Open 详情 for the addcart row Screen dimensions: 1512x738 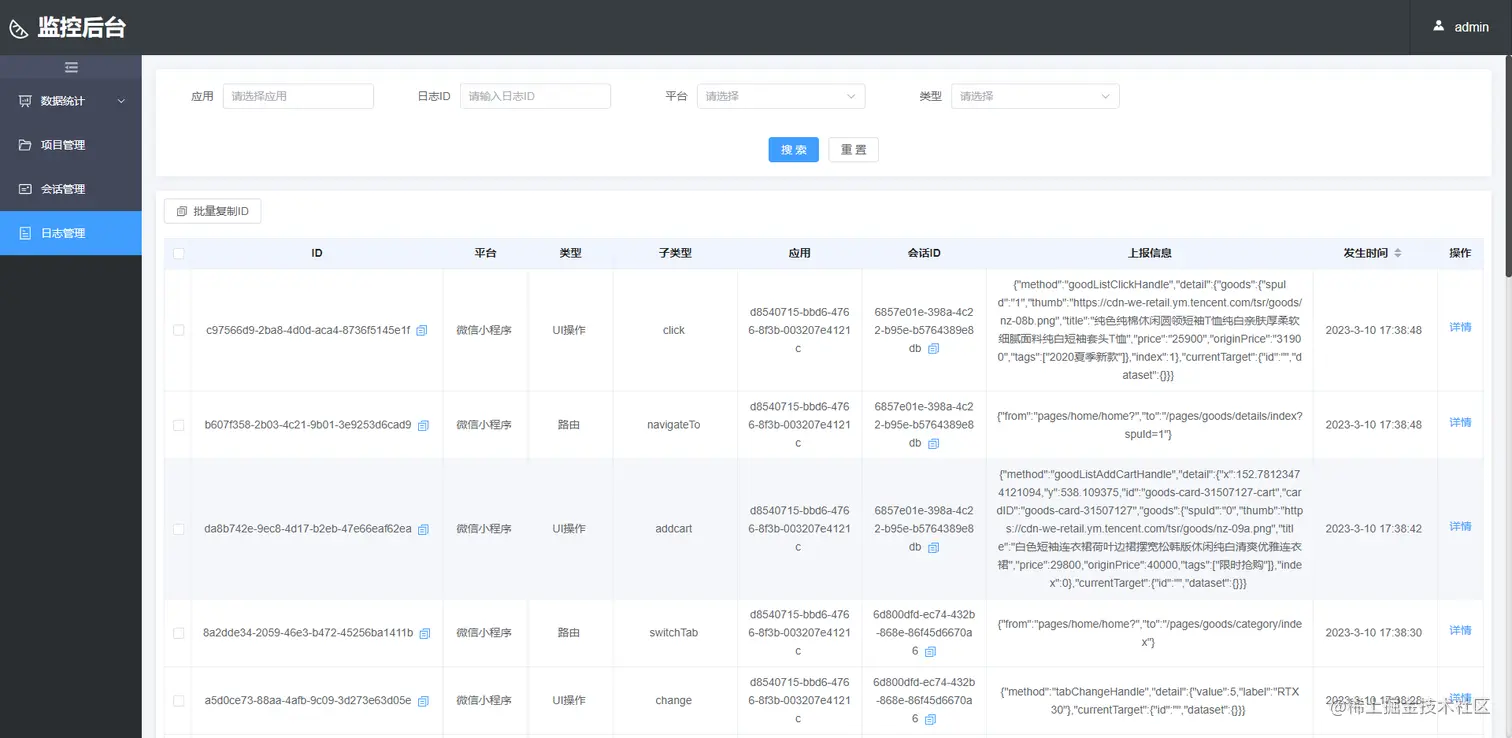pyautogui.click(x=1460, y=526)
